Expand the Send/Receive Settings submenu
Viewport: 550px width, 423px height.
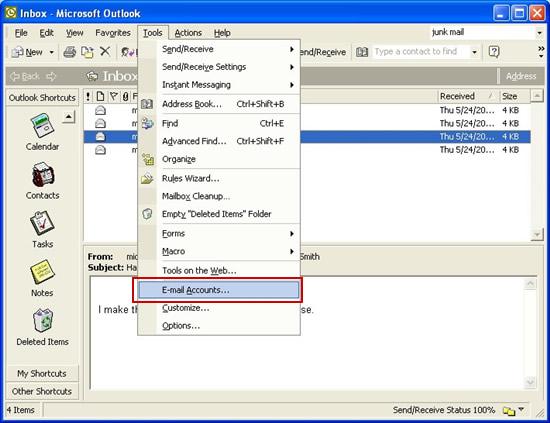[x=292, y=67]
